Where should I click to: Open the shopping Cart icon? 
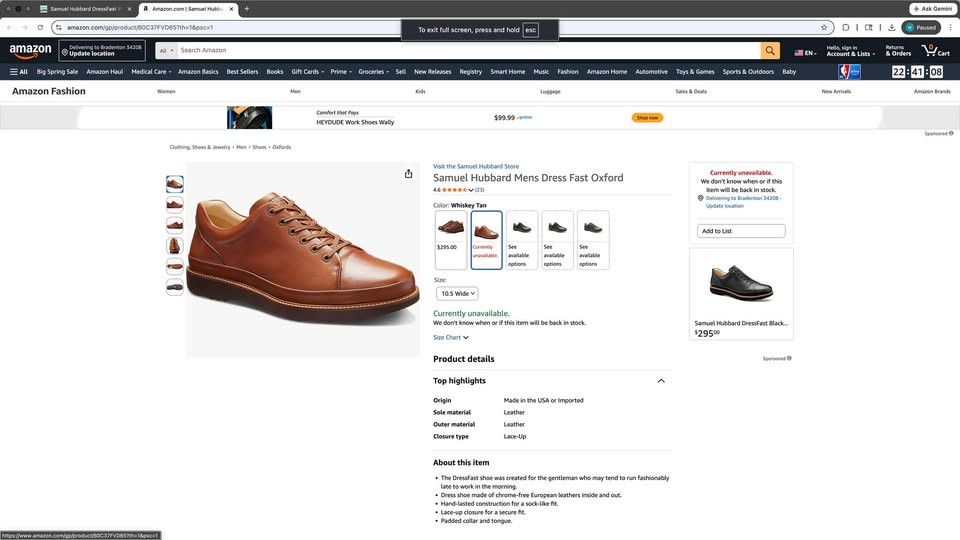coord(936,50)
